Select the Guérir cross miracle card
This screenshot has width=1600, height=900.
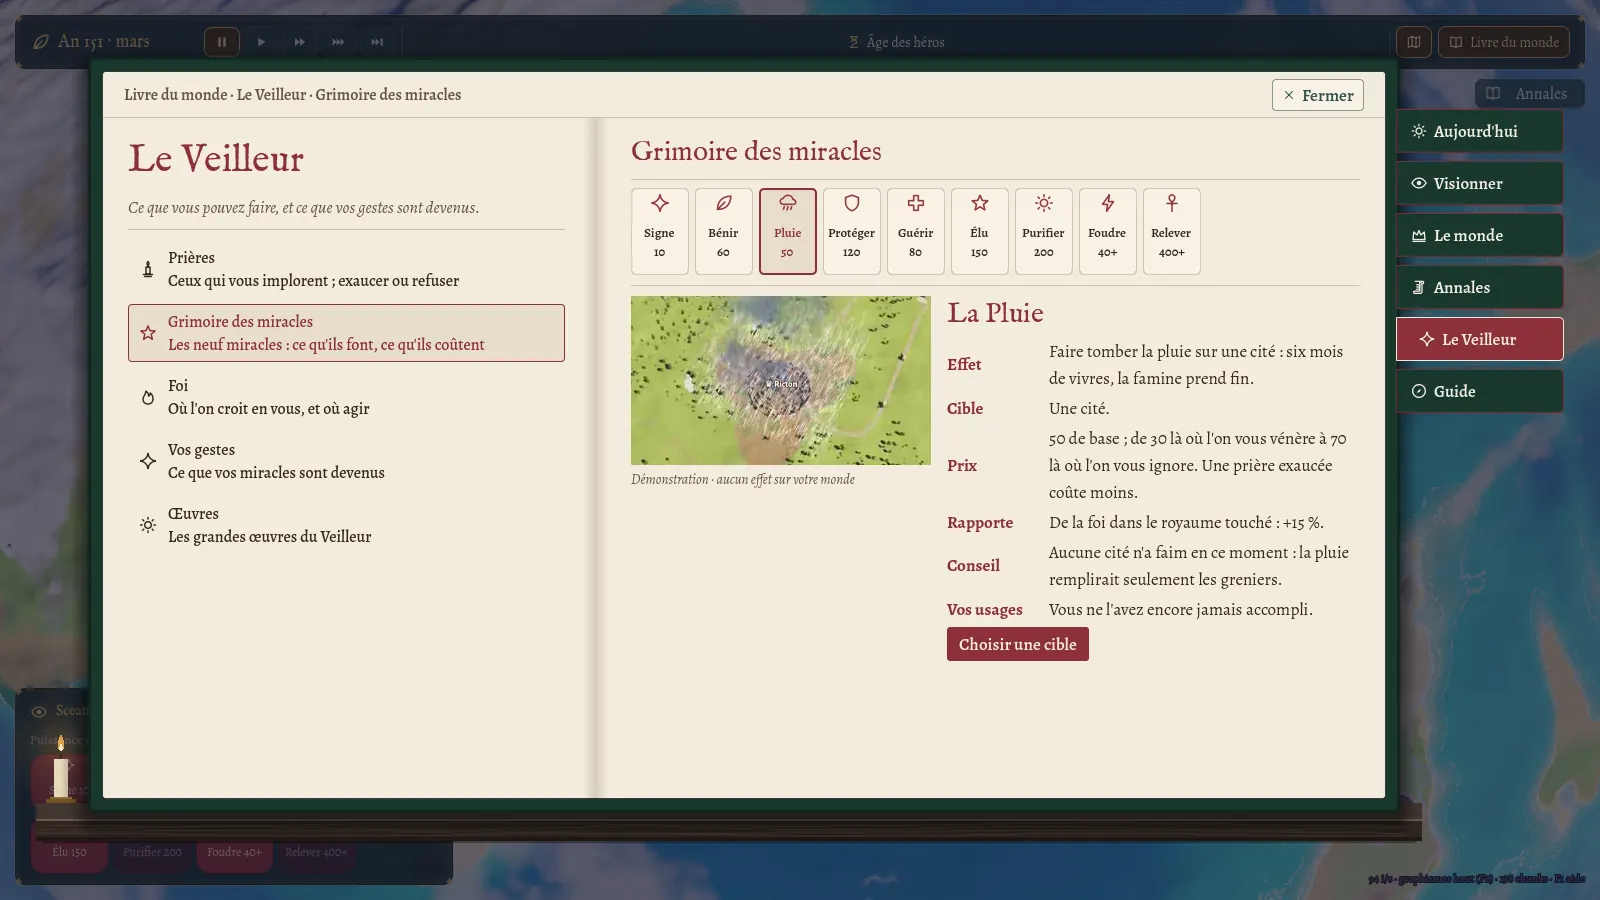coord(916,231)
